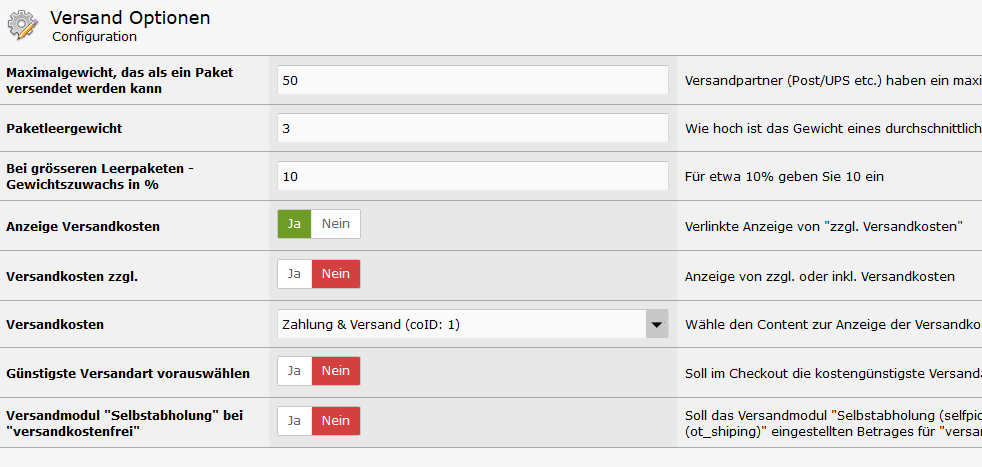Image resolution: width=982 pixels, height=467 pixels.
Task: Focus the Gewichtszuwachs in % field
Action: pos(472,176)
